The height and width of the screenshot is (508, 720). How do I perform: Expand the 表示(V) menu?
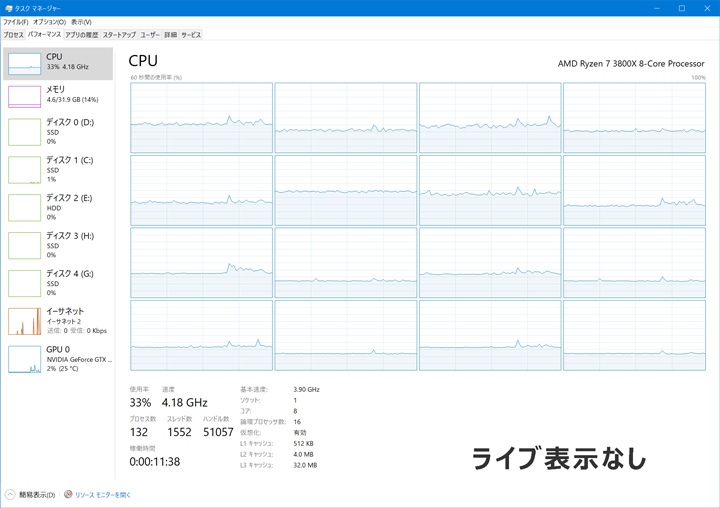[x=81, y=21]
